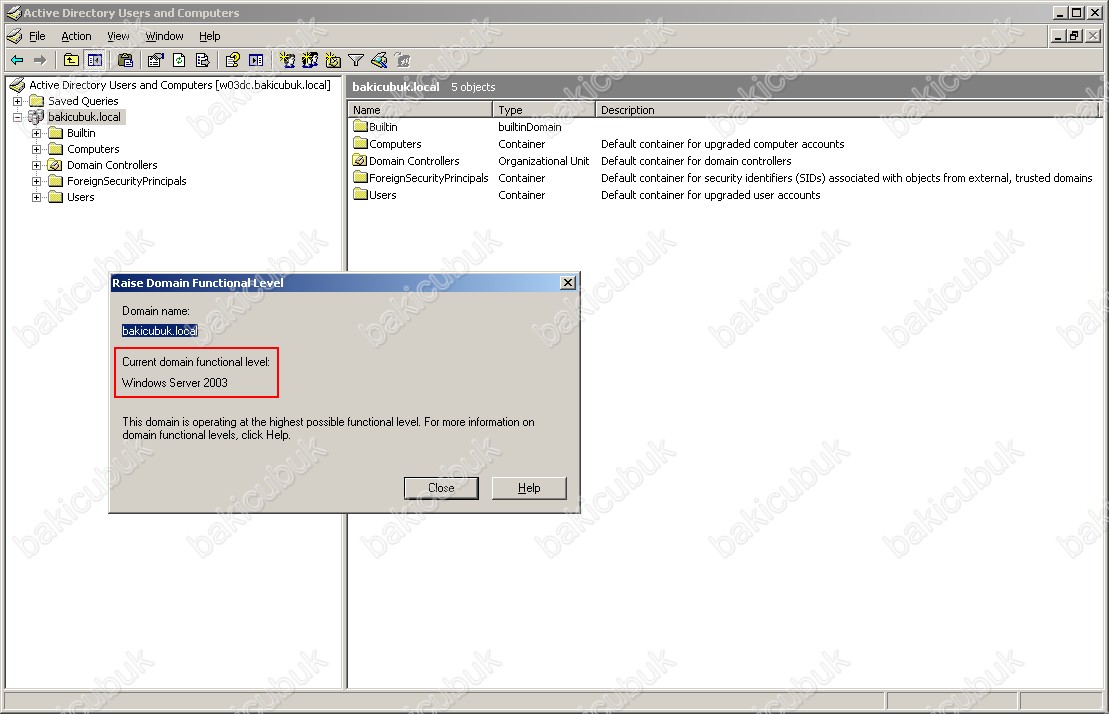This screenshot has height=714, width=1109.
Task: Select the root Active Directory Users and Computers node
Action: tap(180, 85)
